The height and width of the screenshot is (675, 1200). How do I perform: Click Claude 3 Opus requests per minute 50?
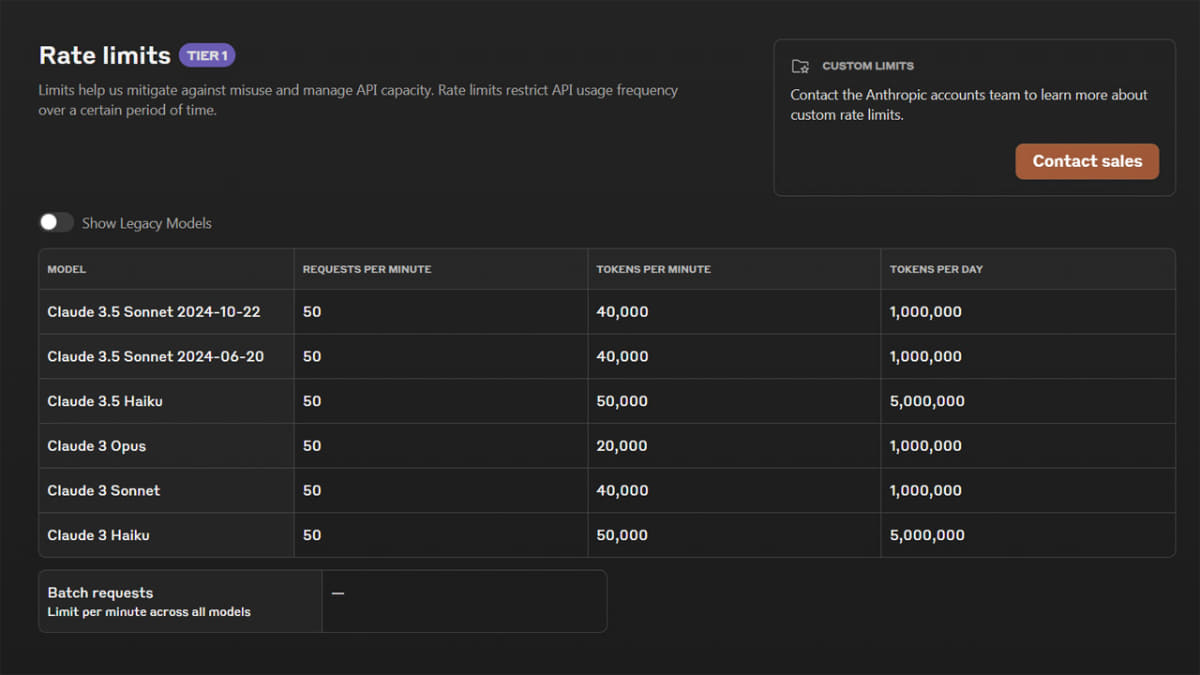coord(312,446)
